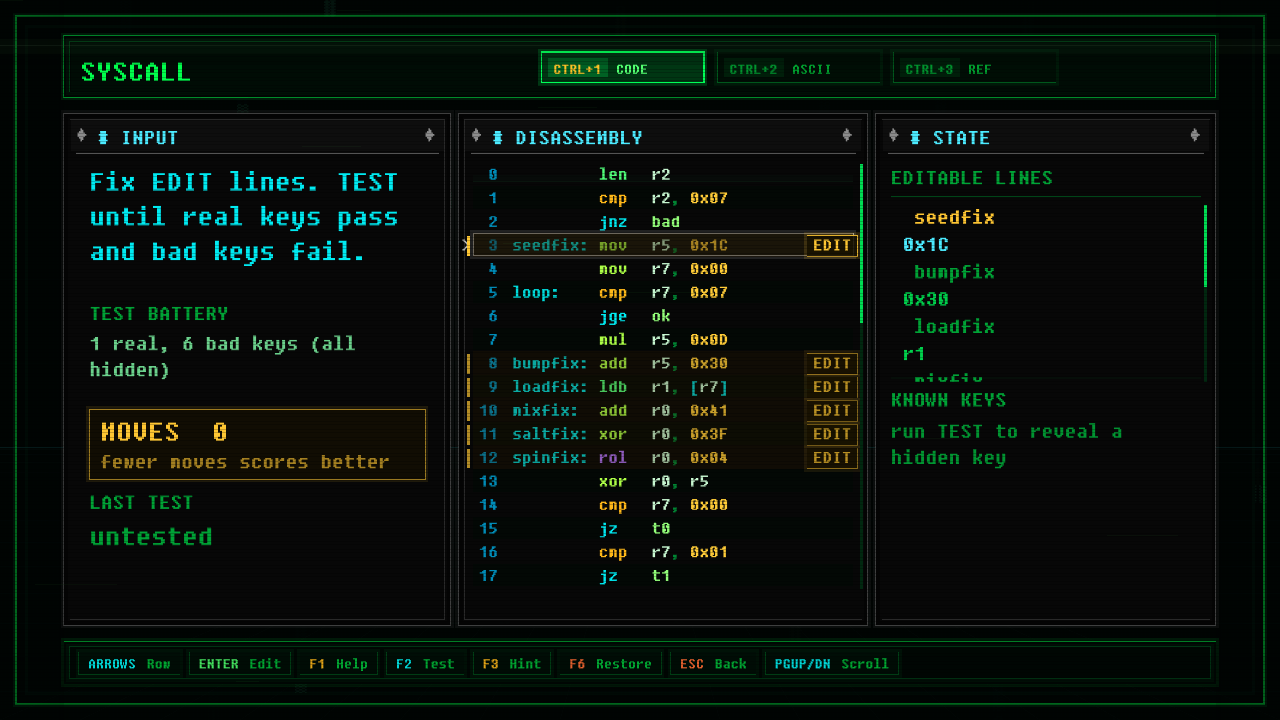Select line 1 cmp r2, 0x07
The height and width of the screenshot is (720, 1280).
[662, 198]
